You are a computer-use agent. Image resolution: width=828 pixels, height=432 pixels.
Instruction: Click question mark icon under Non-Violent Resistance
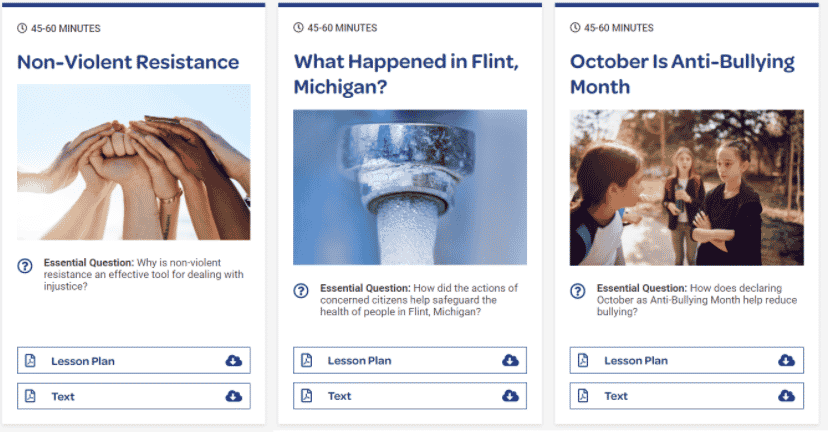25,266
